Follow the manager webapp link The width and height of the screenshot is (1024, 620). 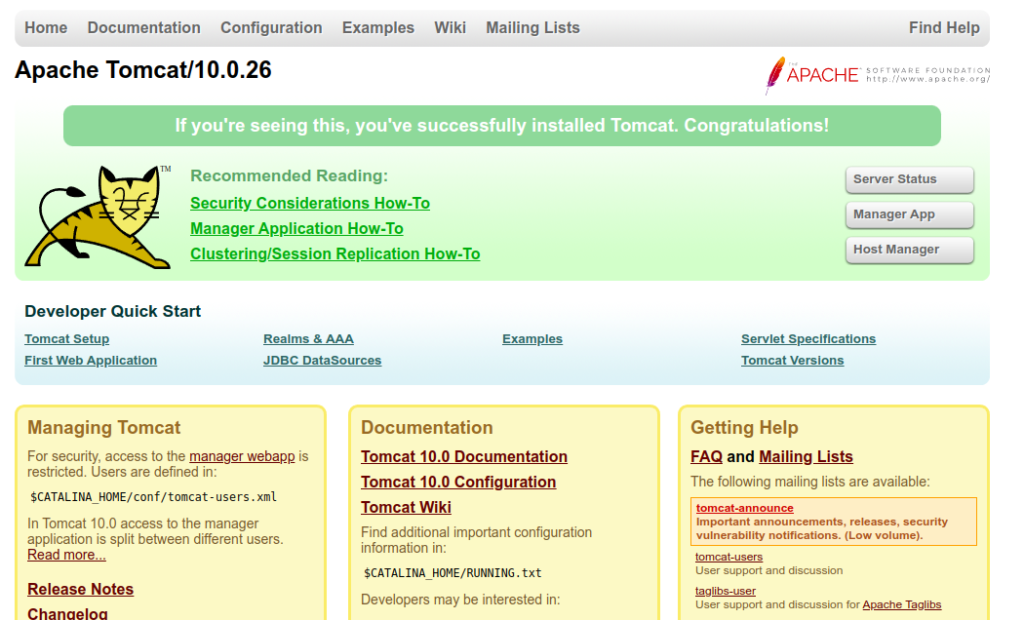[x=242, y=456]
